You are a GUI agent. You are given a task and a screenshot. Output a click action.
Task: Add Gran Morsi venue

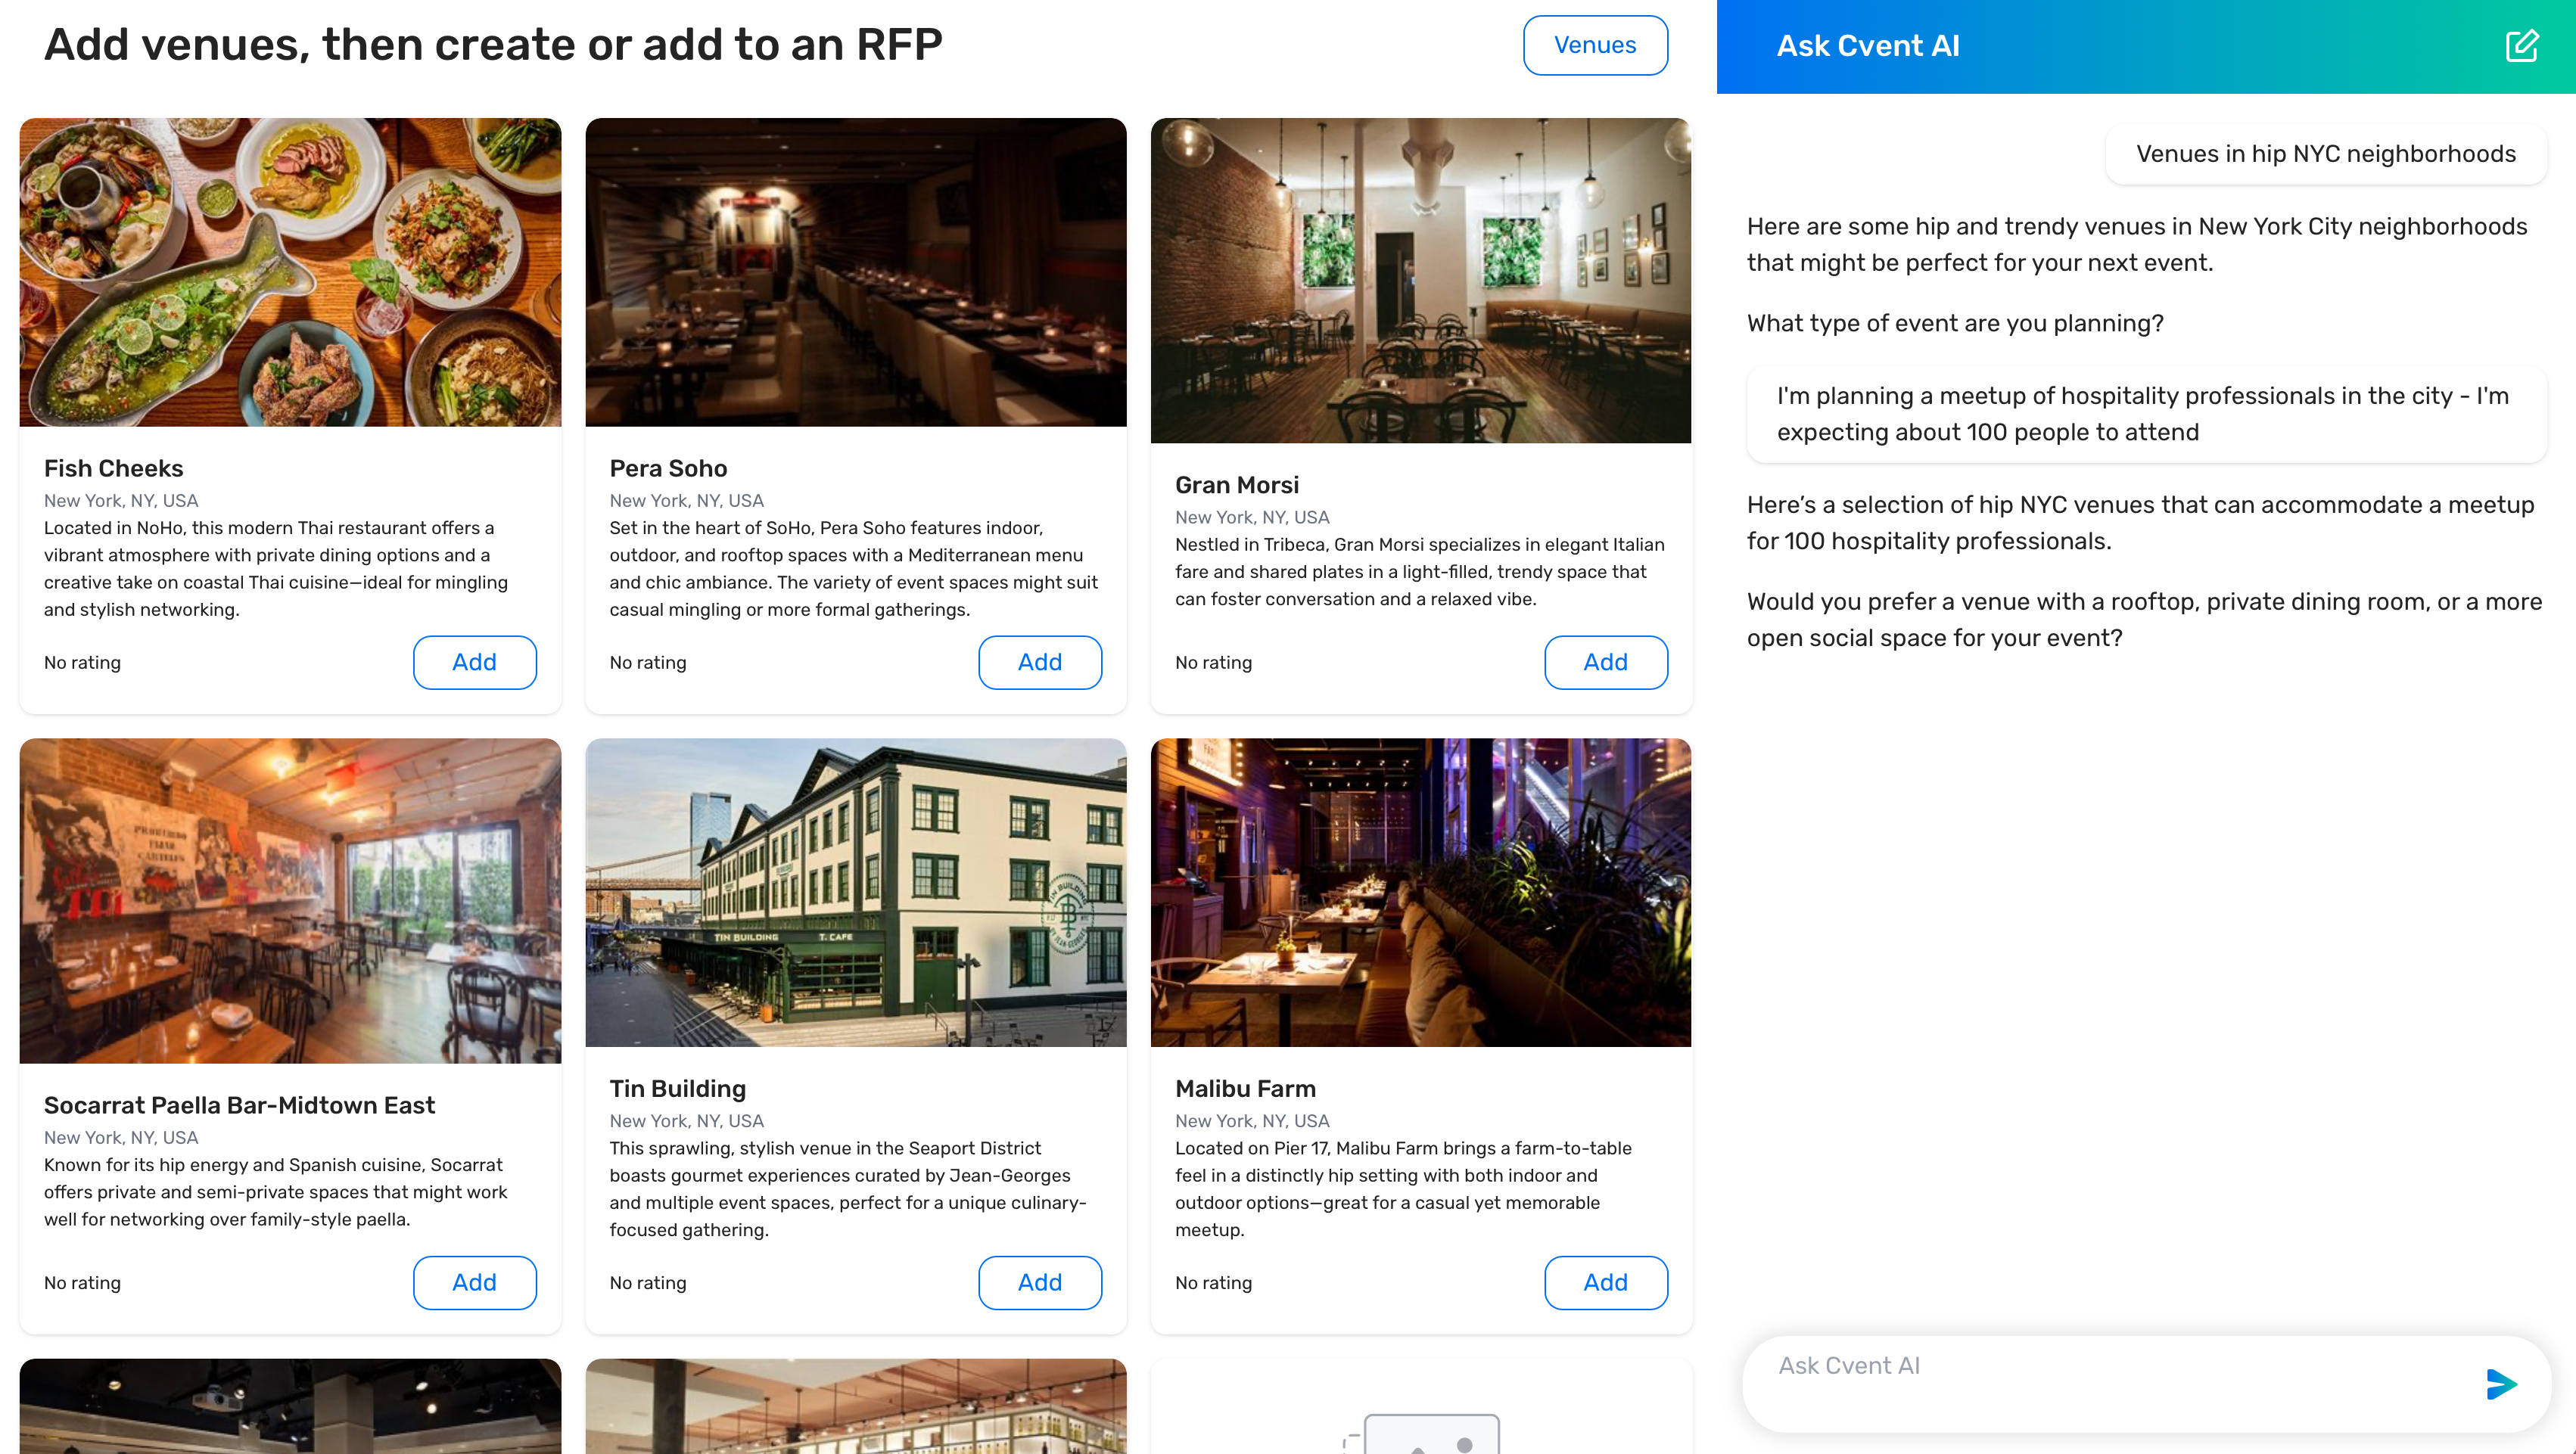[1606, 662]
